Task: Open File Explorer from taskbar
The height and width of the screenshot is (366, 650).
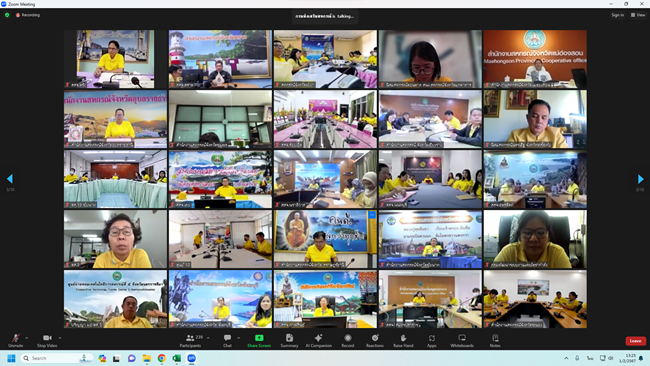Action: point(147,358)
